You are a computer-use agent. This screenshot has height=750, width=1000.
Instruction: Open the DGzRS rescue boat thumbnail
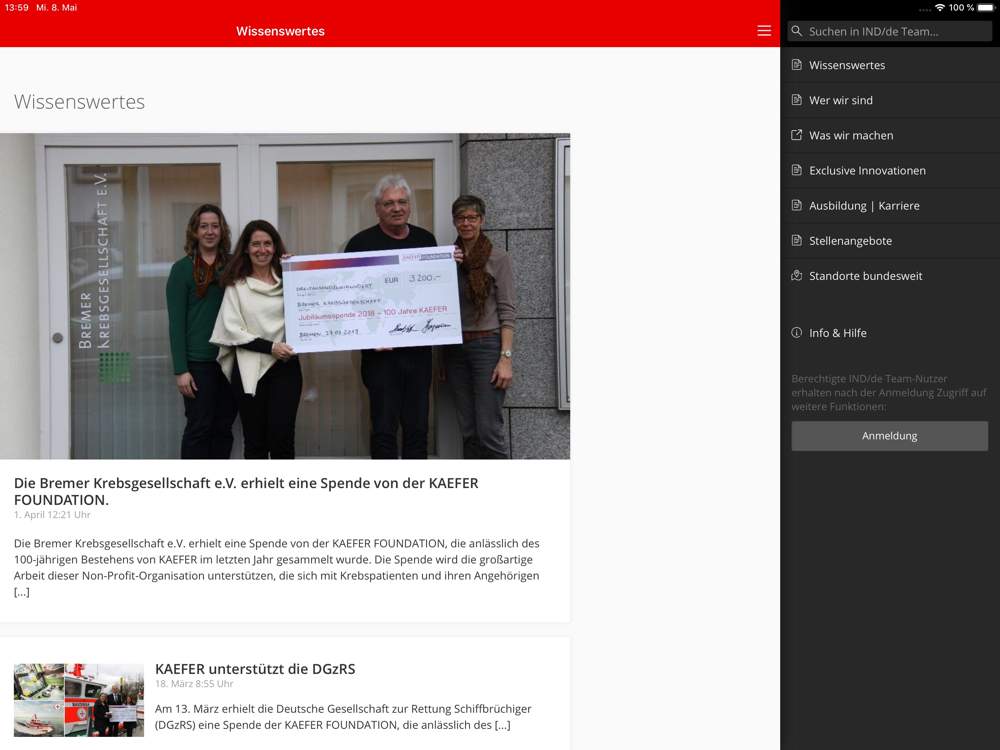coord(79,700)
